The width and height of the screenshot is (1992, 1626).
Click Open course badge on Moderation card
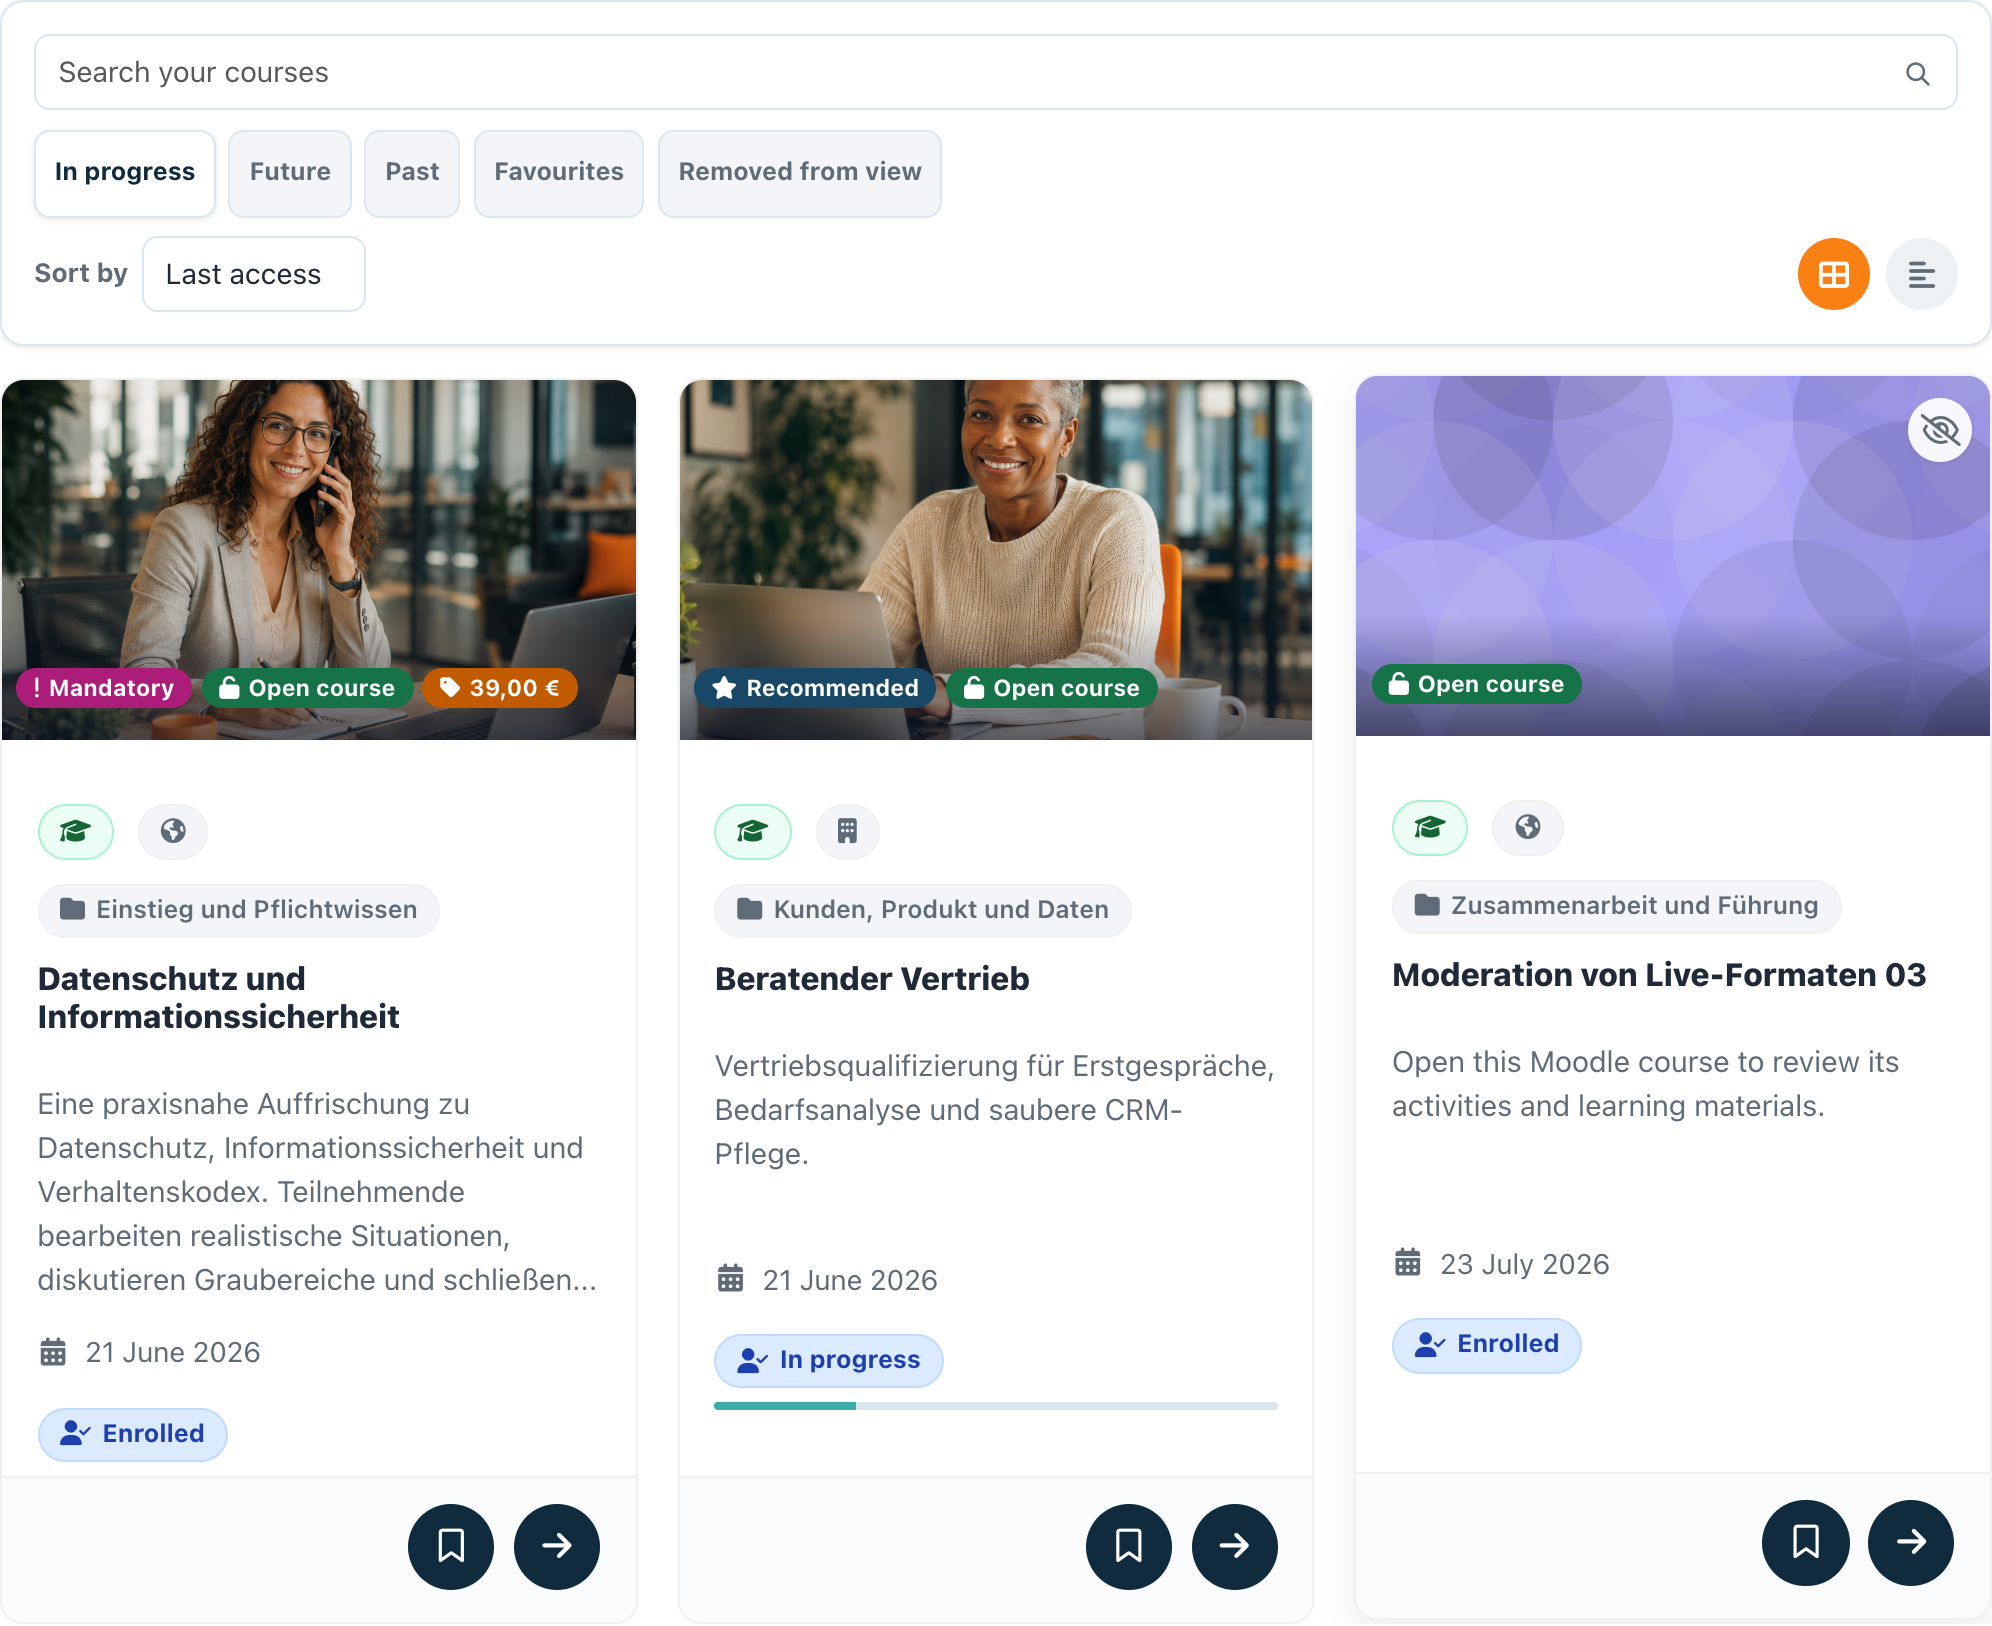pos(1477,684)
